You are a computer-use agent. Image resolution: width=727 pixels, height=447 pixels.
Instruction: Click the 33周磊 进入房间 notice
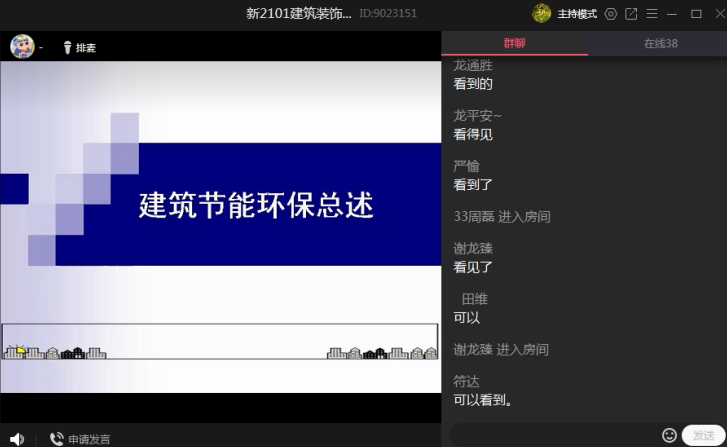coord(502,217)
